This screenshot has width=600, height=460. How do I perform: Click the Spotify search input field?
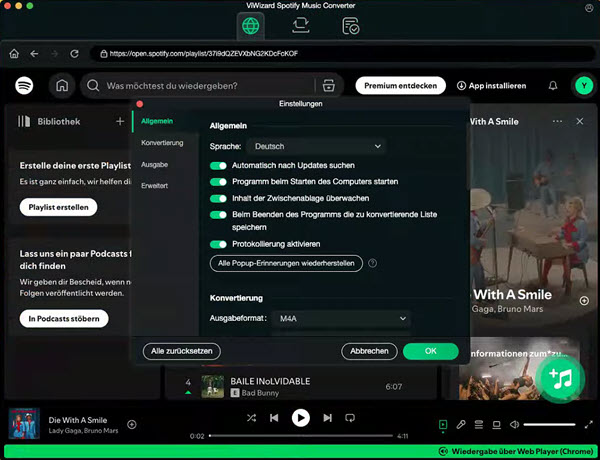[x=210, y=86]
